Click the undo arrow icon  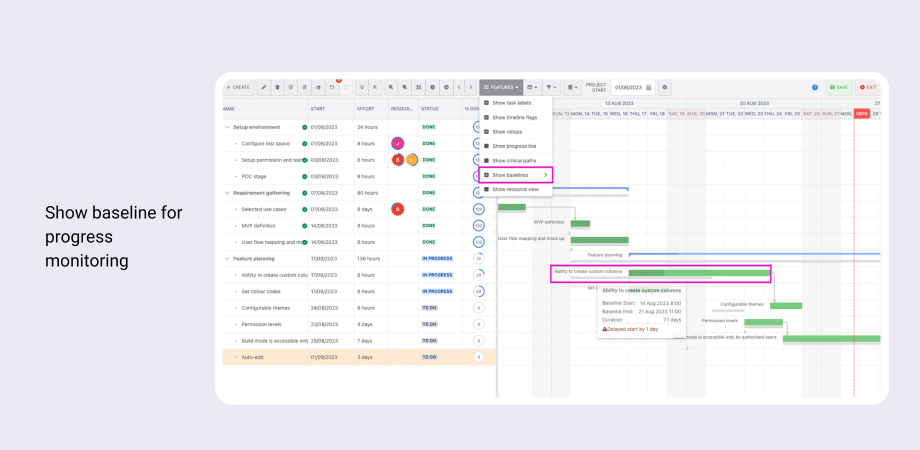pyautogui.click(x=332, y=87)
